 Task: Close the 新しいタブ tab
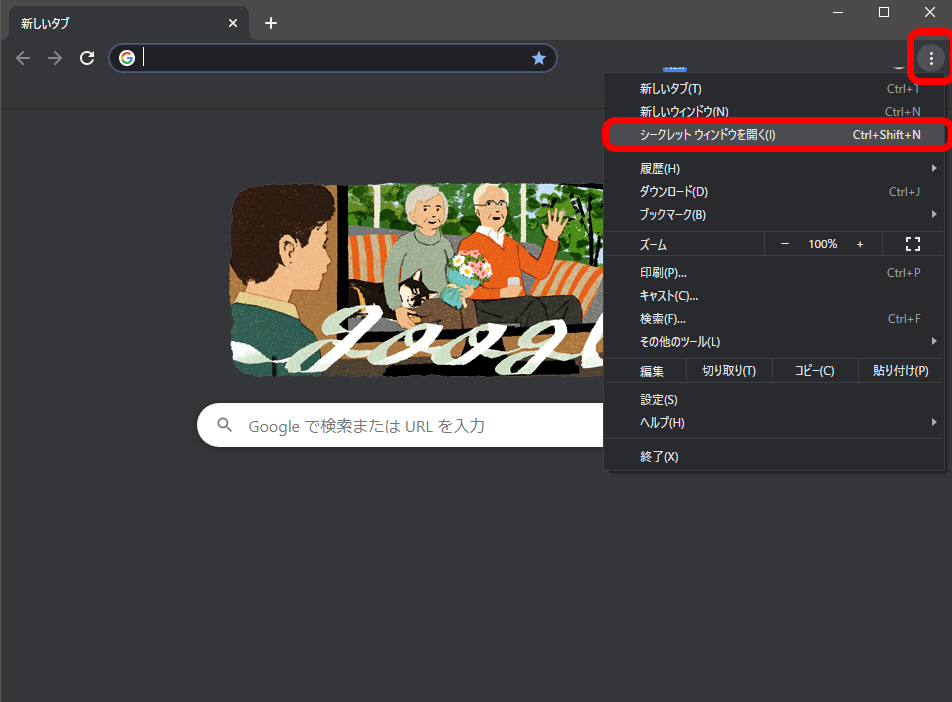pos(233,23)
